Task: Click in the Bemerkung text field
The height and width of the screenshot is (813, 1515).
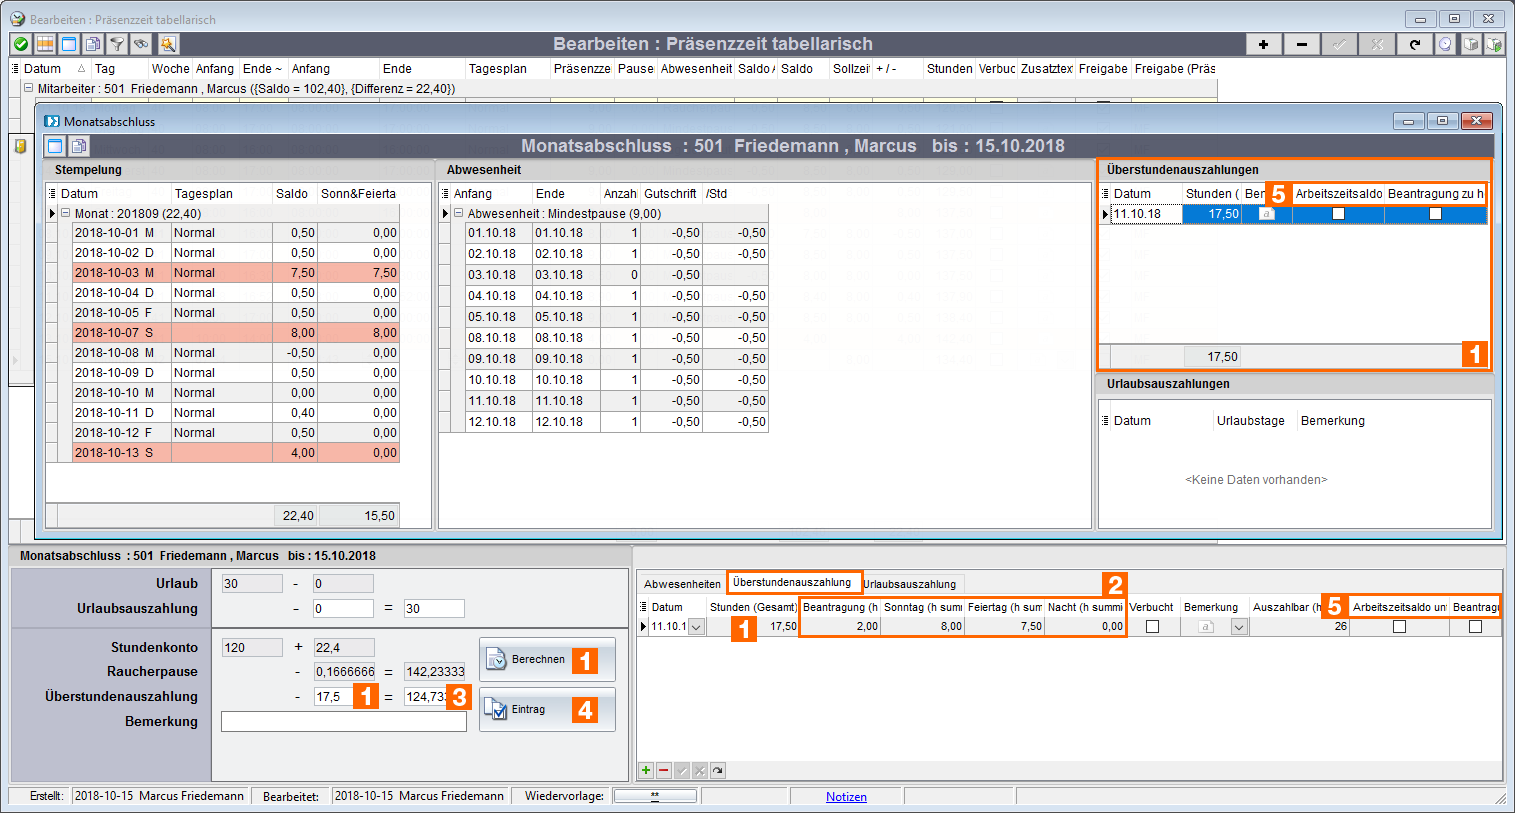Action: click(x=344, y=721)
